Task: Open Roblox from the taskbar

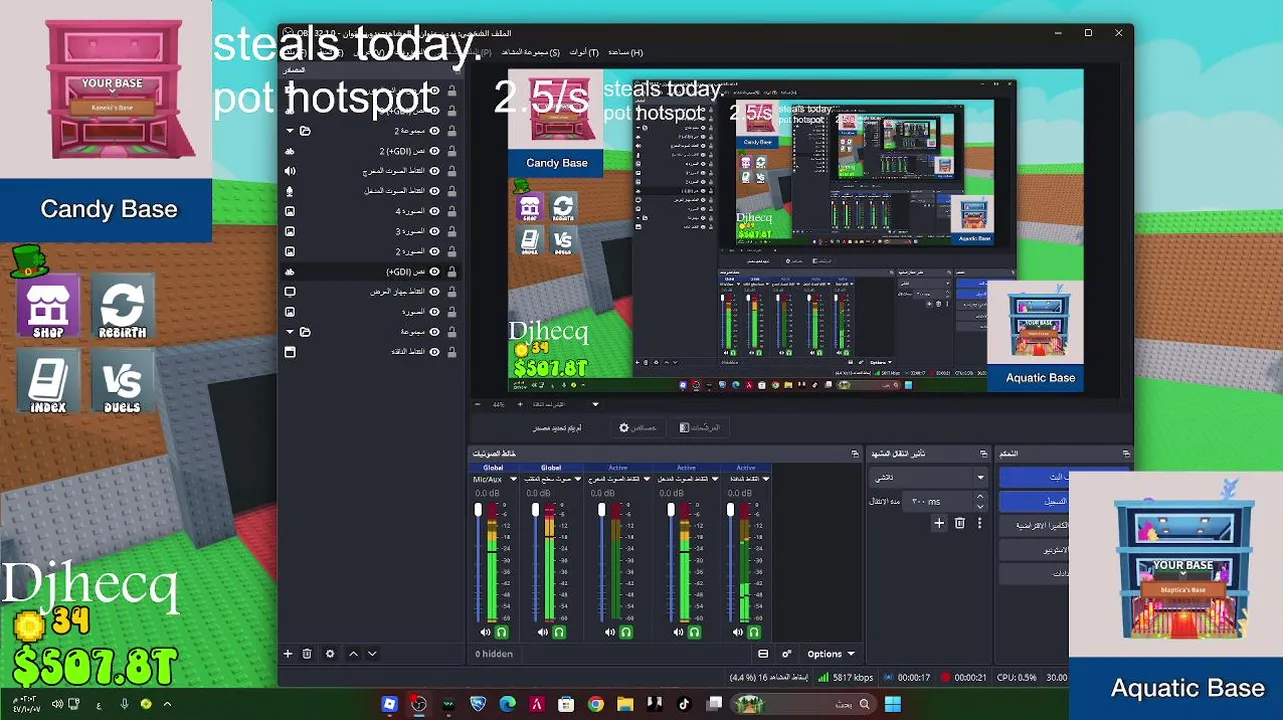Action: pyautogui.click(x=390, y=704)
